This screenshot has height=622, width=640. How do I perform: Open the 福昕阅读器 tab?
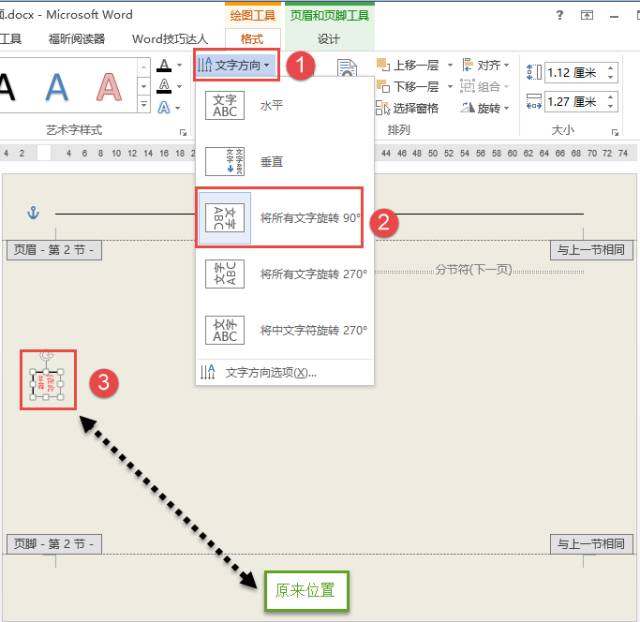point(77,39)
